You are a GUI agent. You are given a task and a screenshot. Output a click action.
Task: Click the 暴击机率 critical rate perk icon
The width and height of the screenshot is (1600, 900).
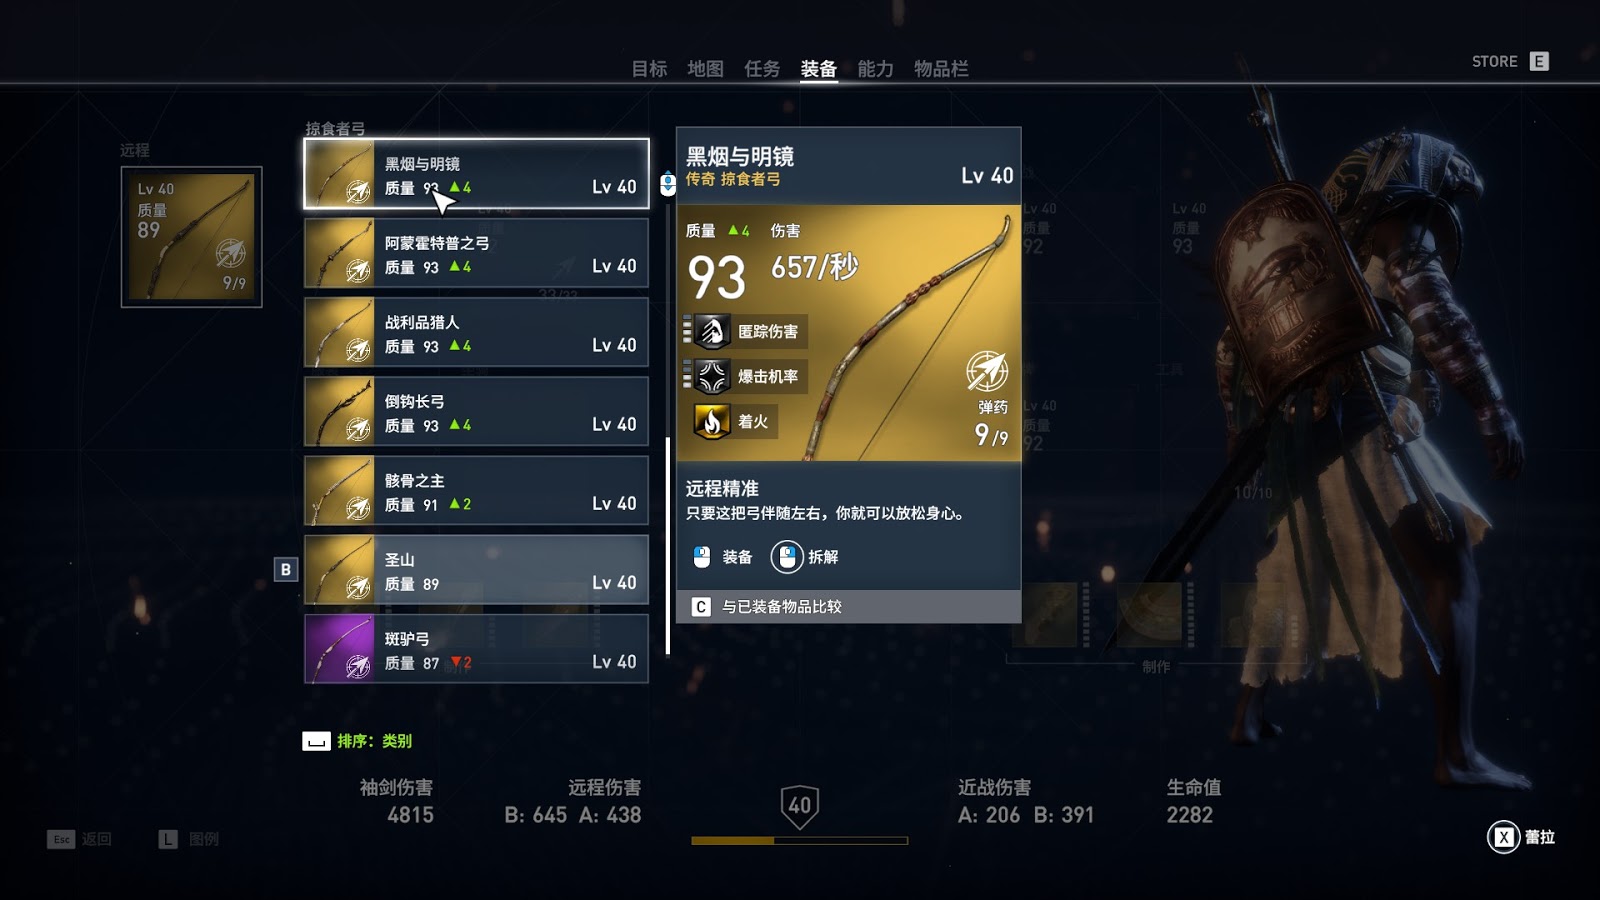(712, 376)
